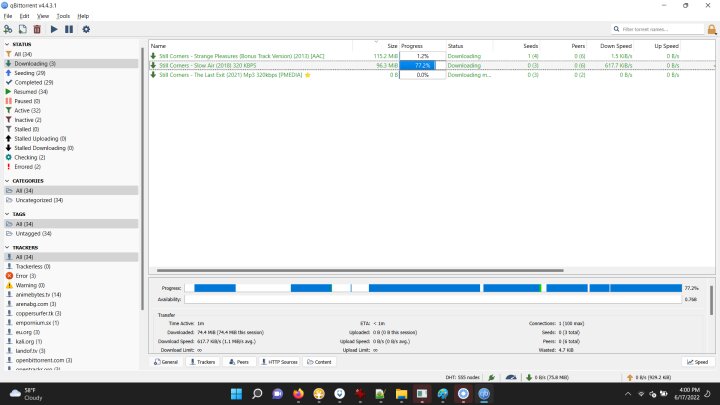
Task: Select the Completed (29) status filter
Action: 71,82
